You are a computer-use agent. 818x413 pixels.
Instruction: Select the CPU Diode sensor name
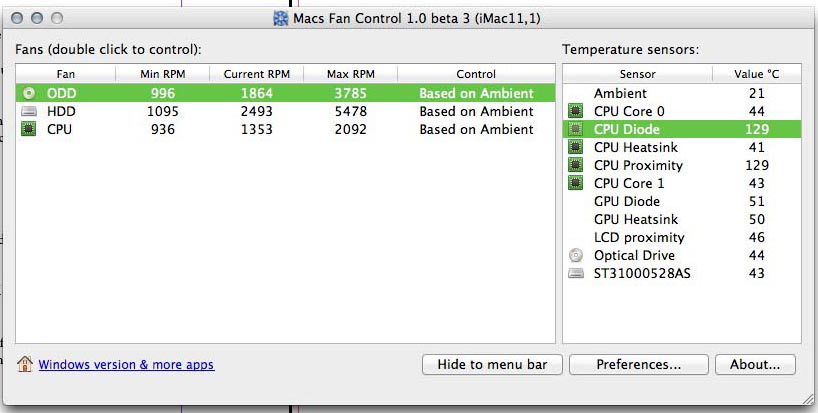(627, 129)
